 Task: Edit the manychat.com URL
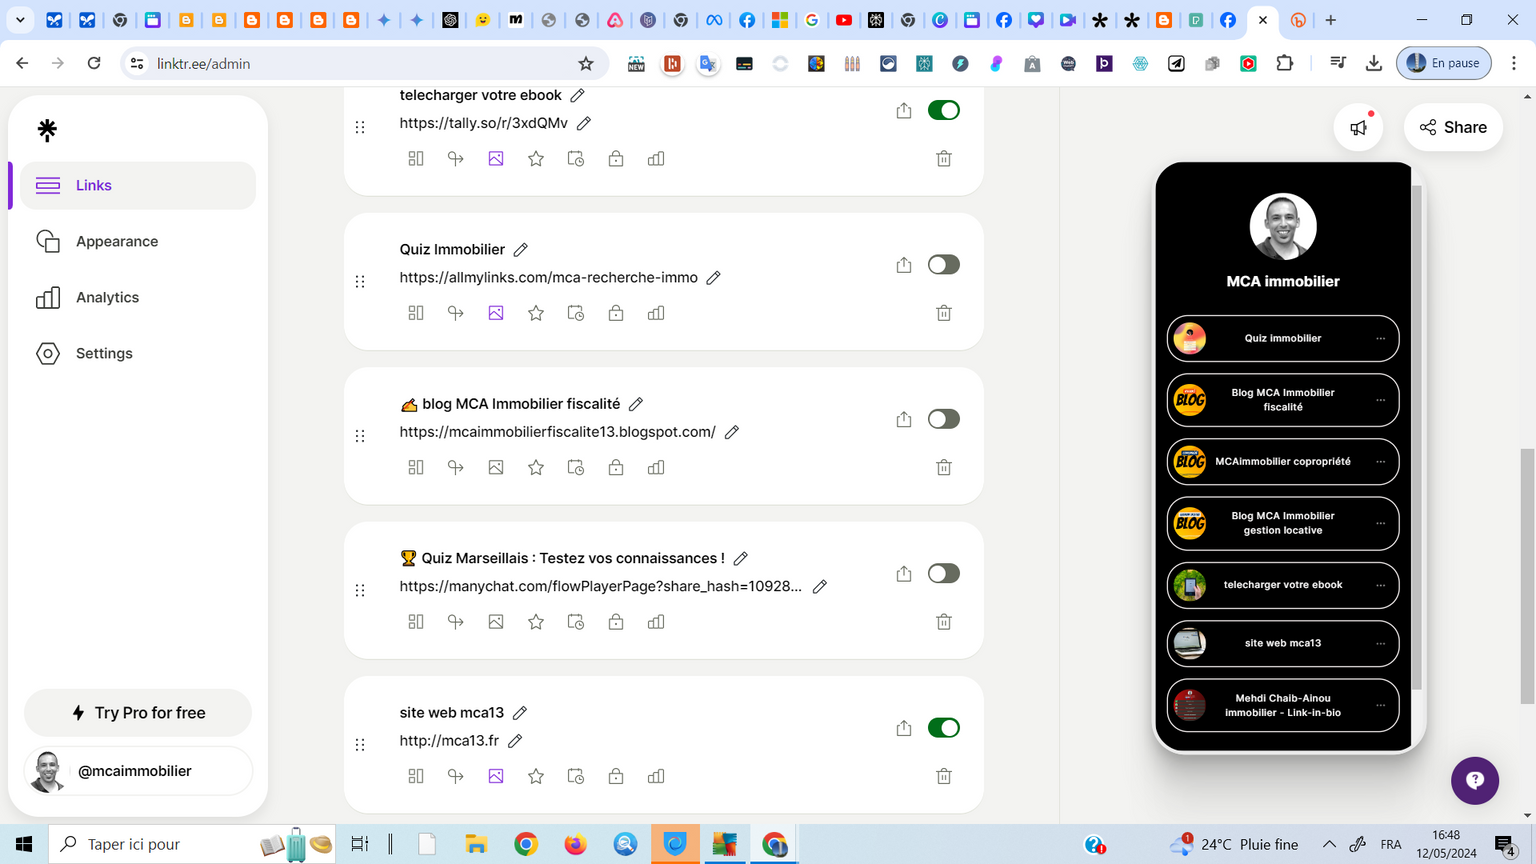820,586
